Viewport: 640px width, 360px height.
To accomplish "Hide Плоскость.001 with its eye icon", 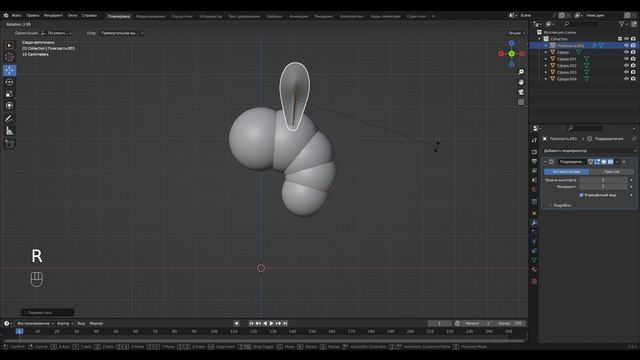I will click(x=627, y=45).
